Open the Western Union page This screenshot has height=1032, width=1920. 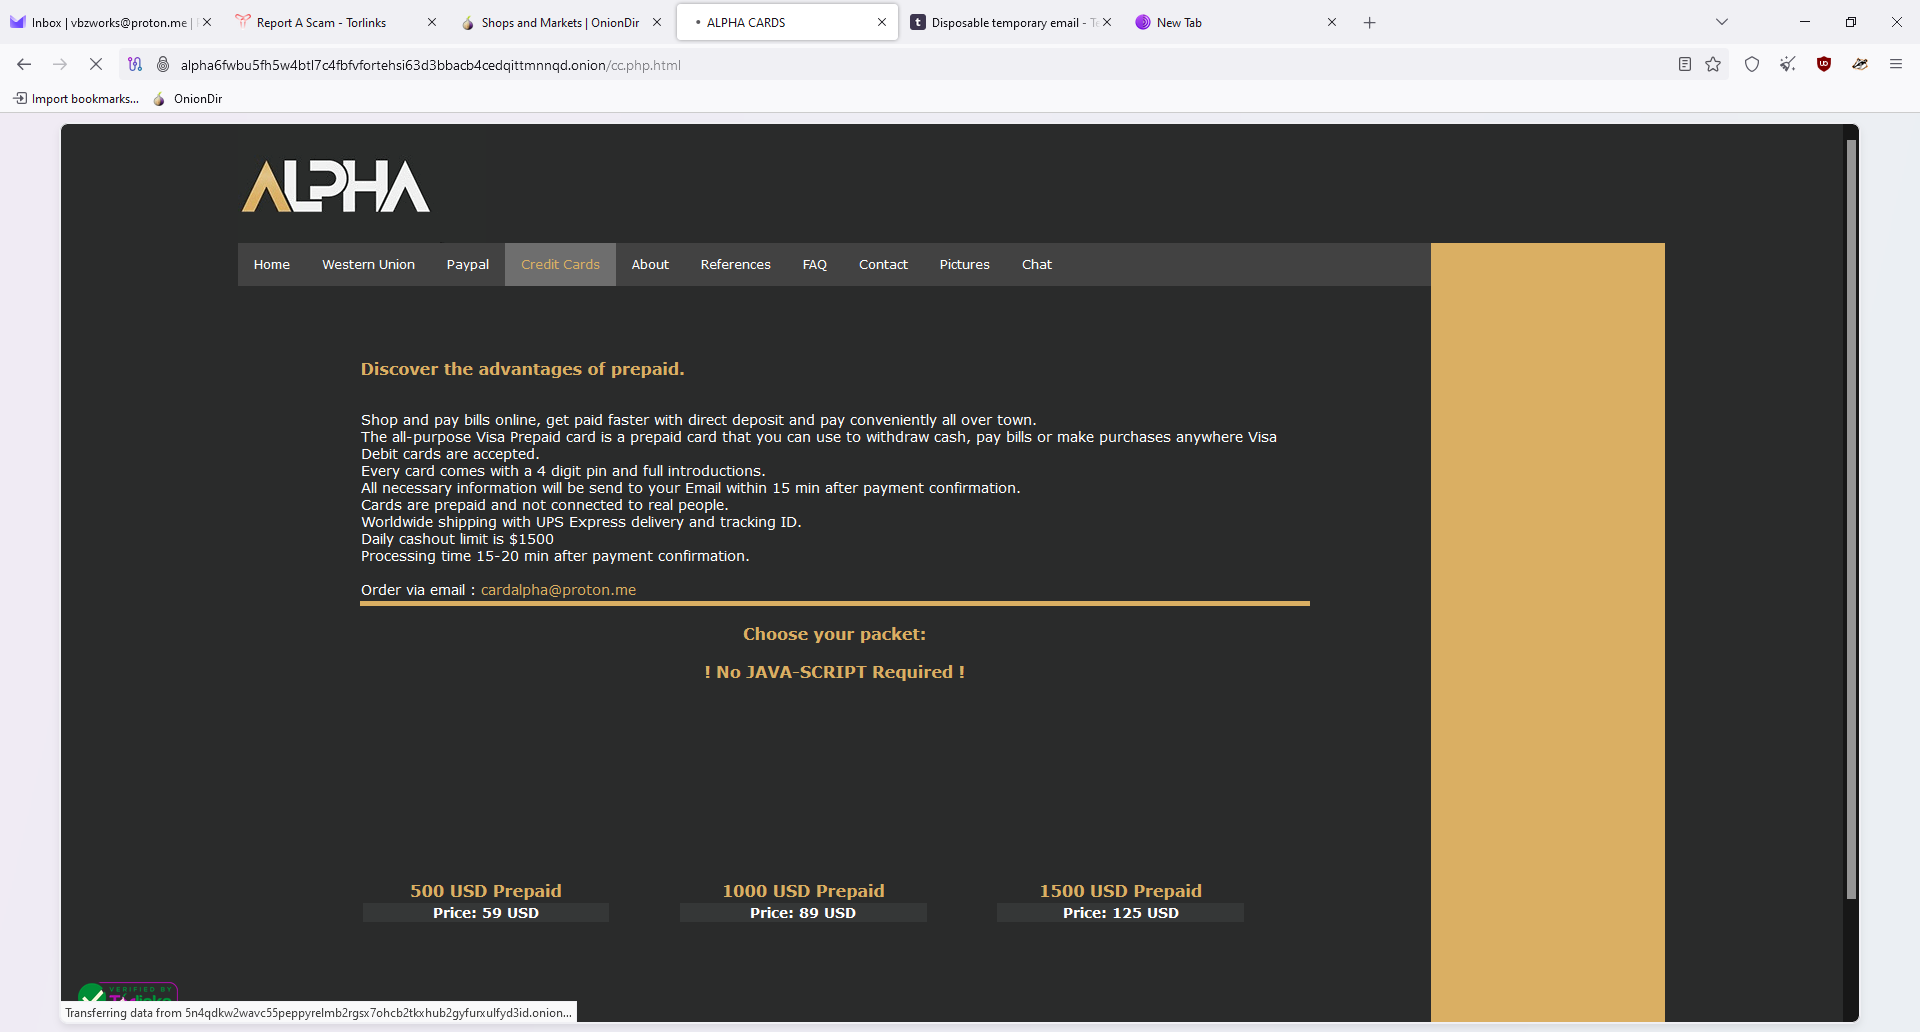368,264
